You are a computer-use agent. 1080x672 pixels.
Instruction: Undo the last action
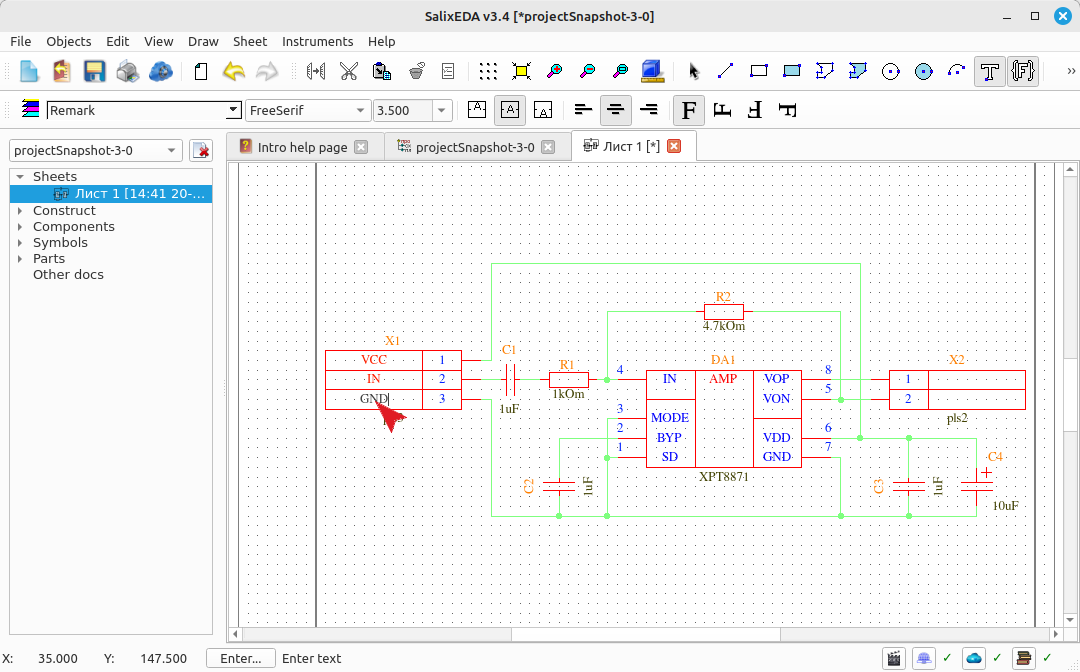click(234, 71)
